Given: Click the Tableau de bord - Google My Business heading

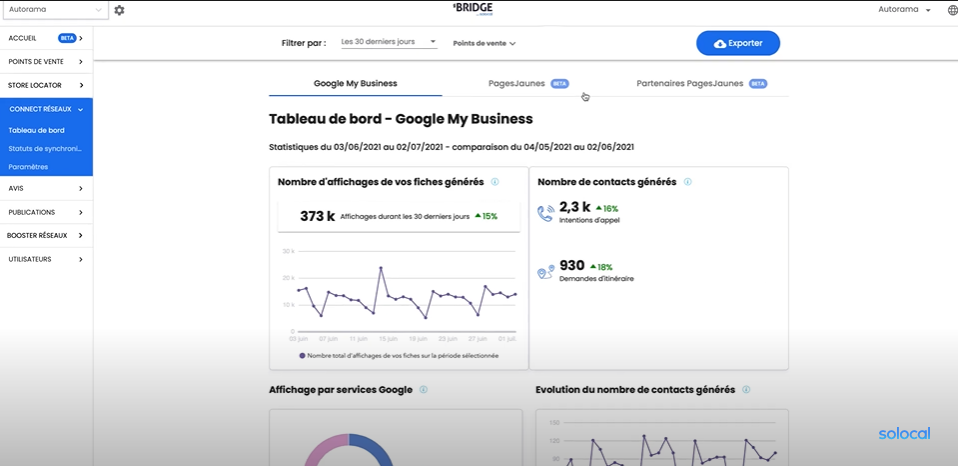Looking at the screenshot, I should pos(401,119).
